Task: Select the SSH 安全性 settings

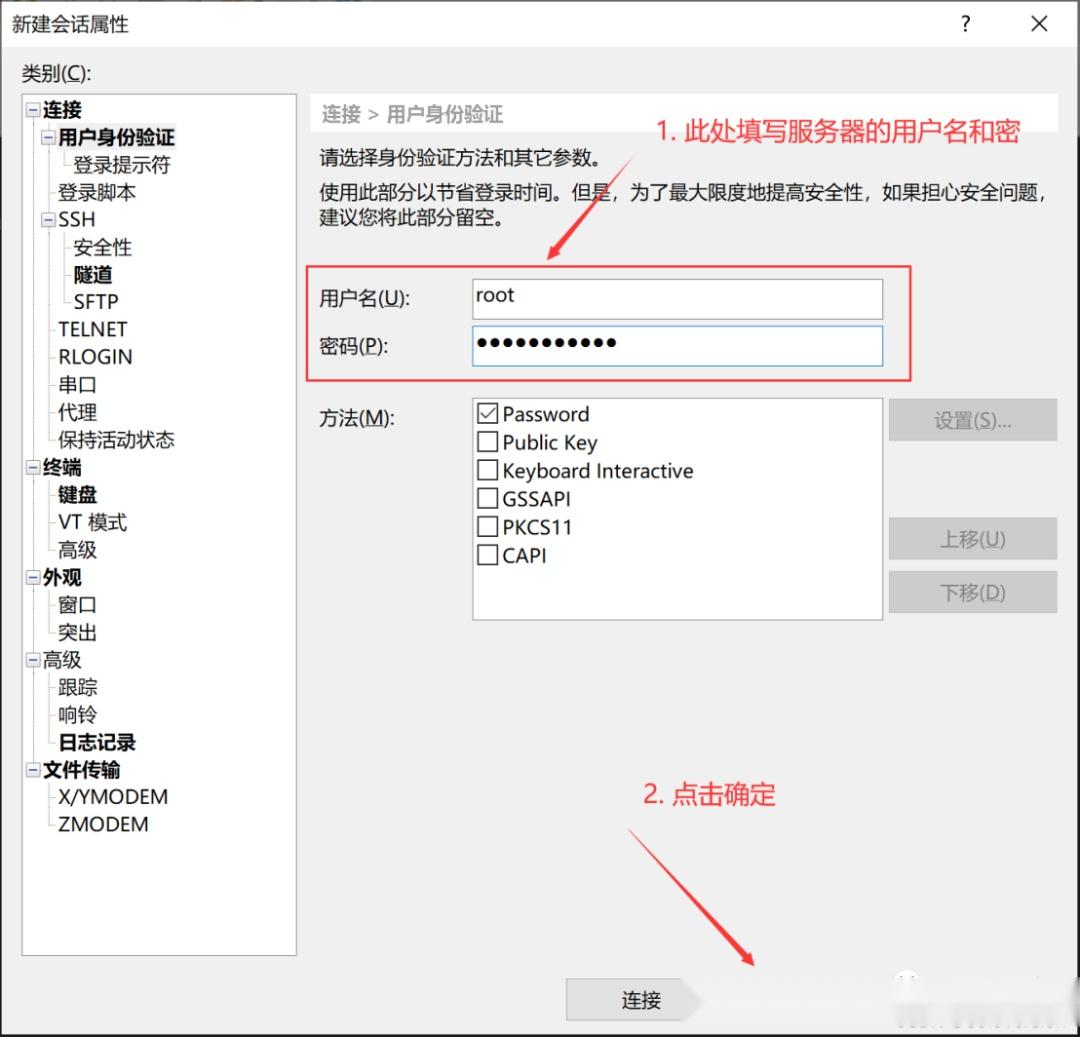Action: click(x=102, y=247)
